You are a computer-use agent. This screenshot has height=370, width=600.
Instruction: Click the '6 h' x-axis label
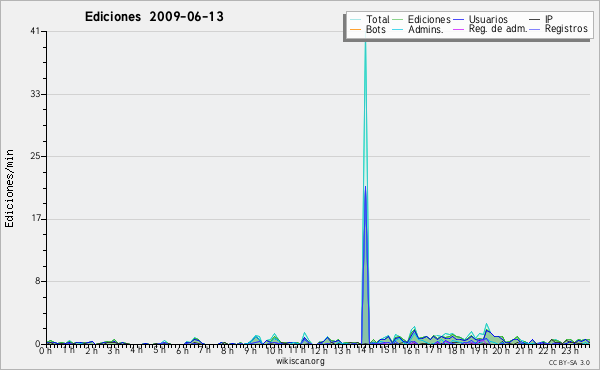(x=182, y=350)
